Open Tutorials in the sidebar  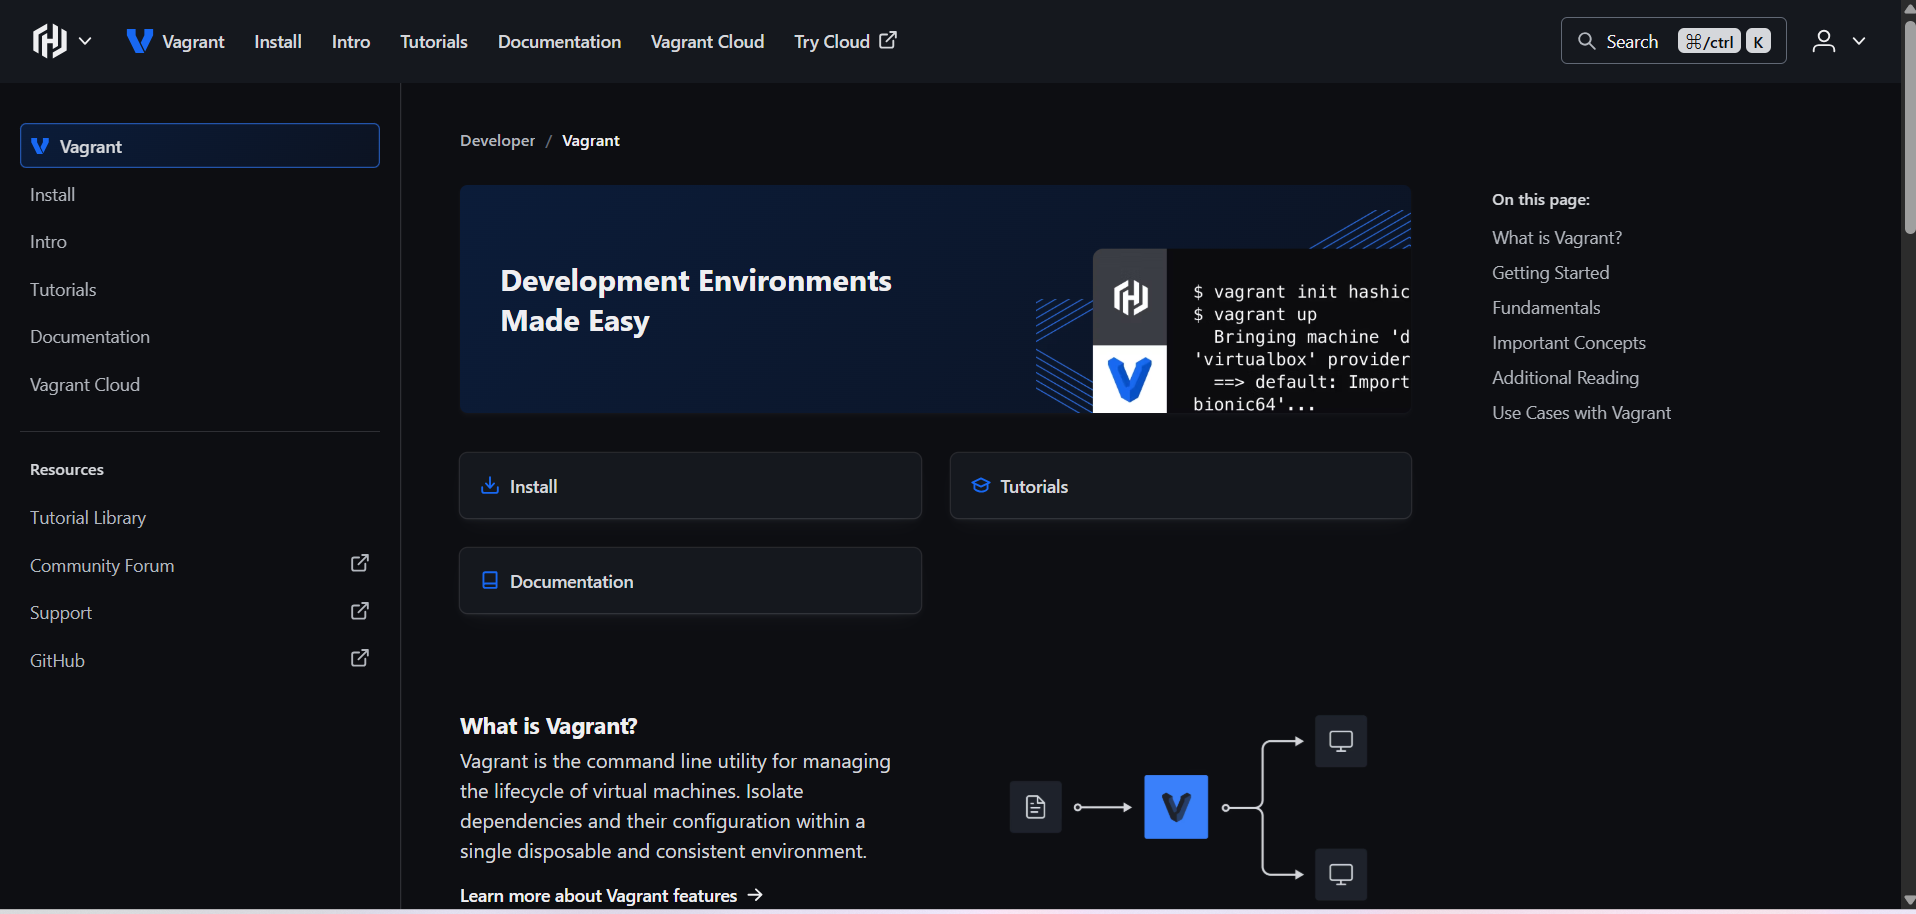(x=63, y=290)
